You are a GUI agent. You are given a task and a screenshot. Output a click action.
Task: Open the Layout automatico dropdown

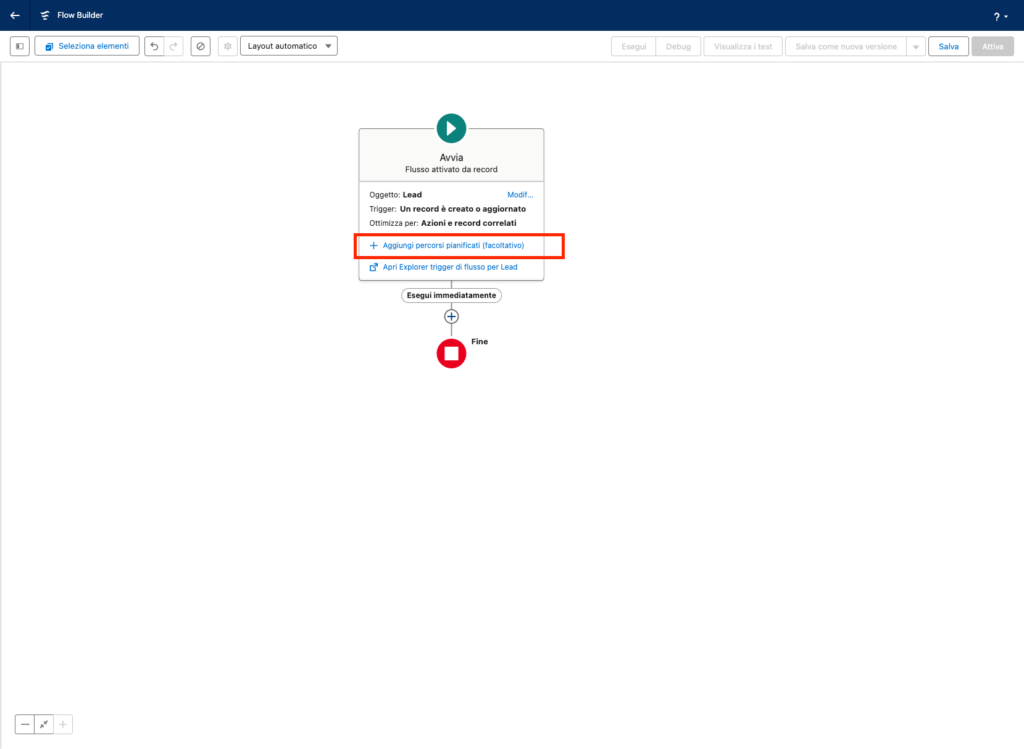click(x=288, y=46)
